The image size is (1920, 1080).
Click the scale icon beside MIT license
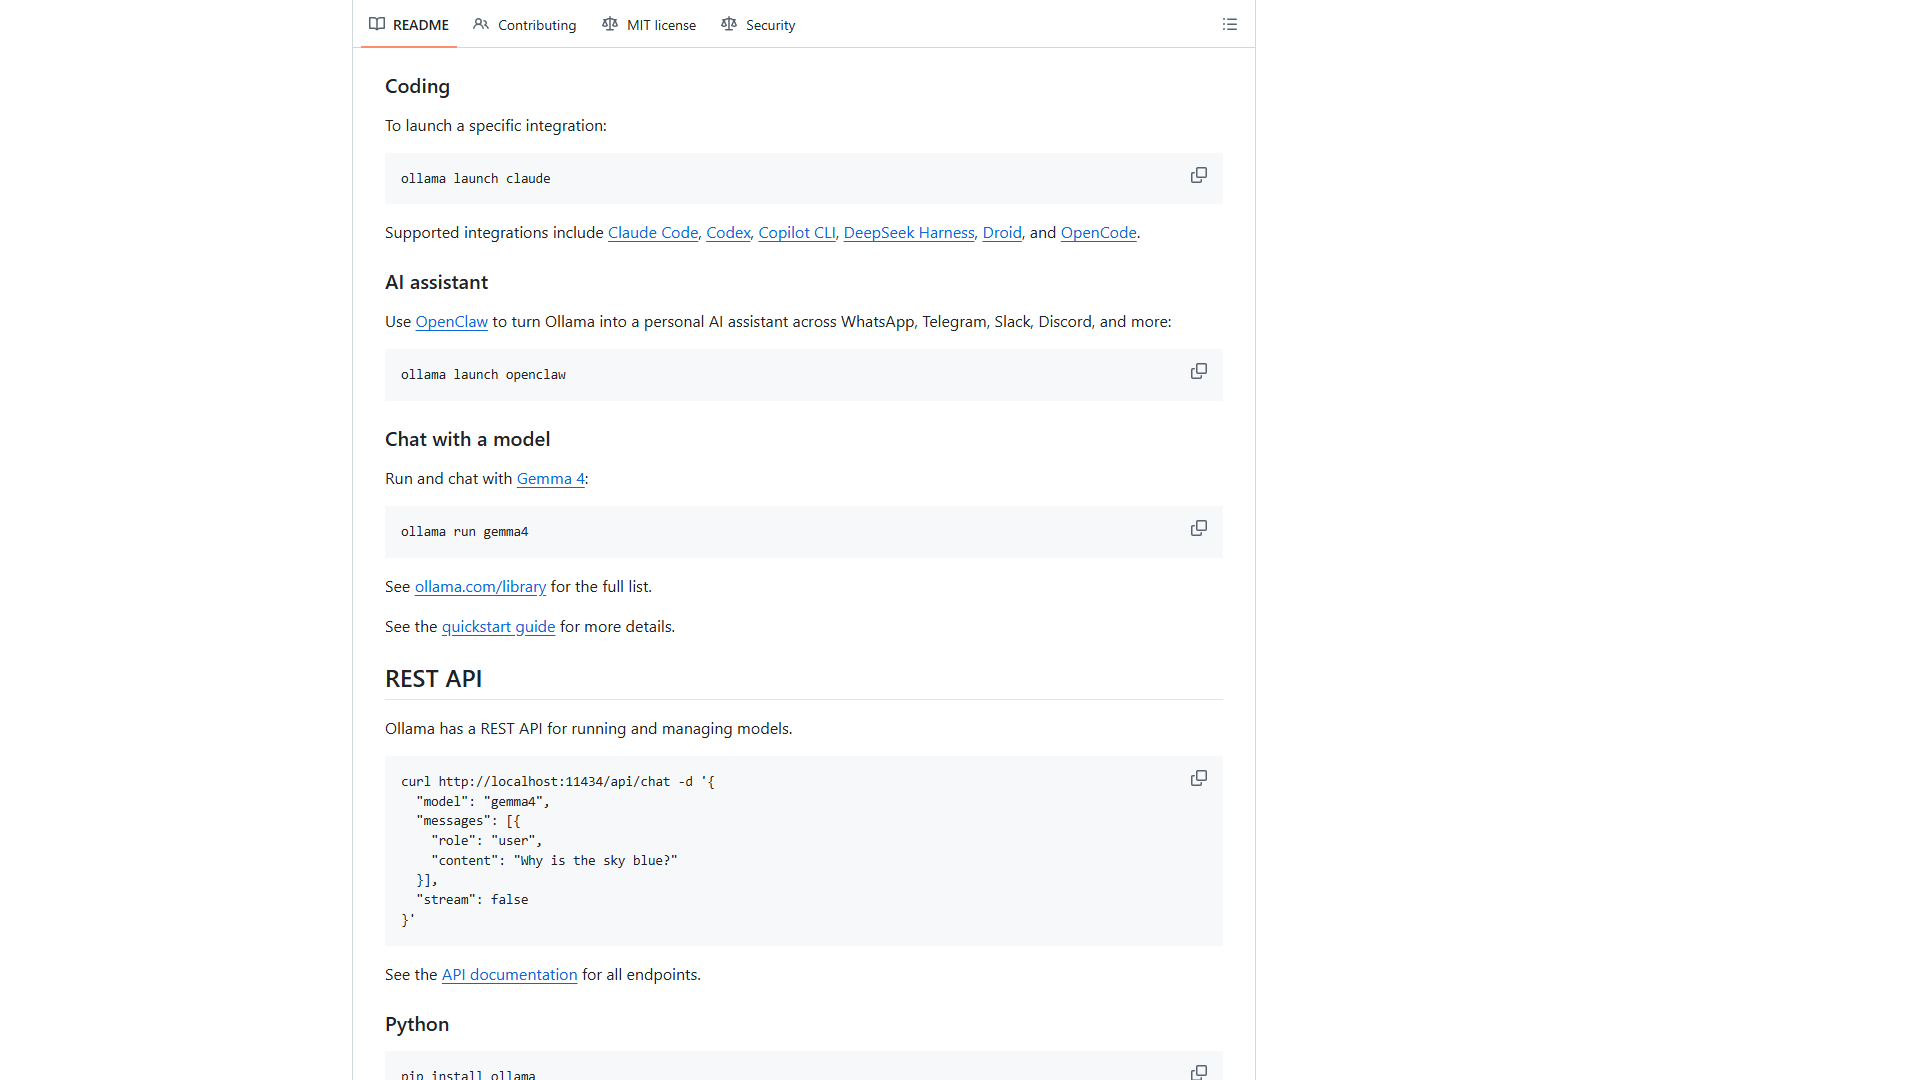[610, 24]
